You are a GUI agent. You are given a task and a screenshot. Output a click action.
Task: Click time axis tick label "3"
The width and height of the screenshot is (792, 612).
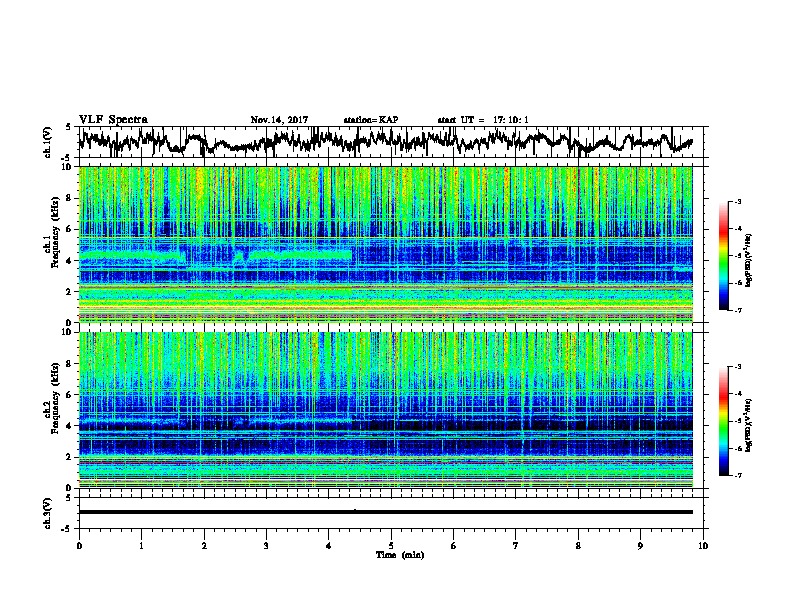click(x=267, y=546)
